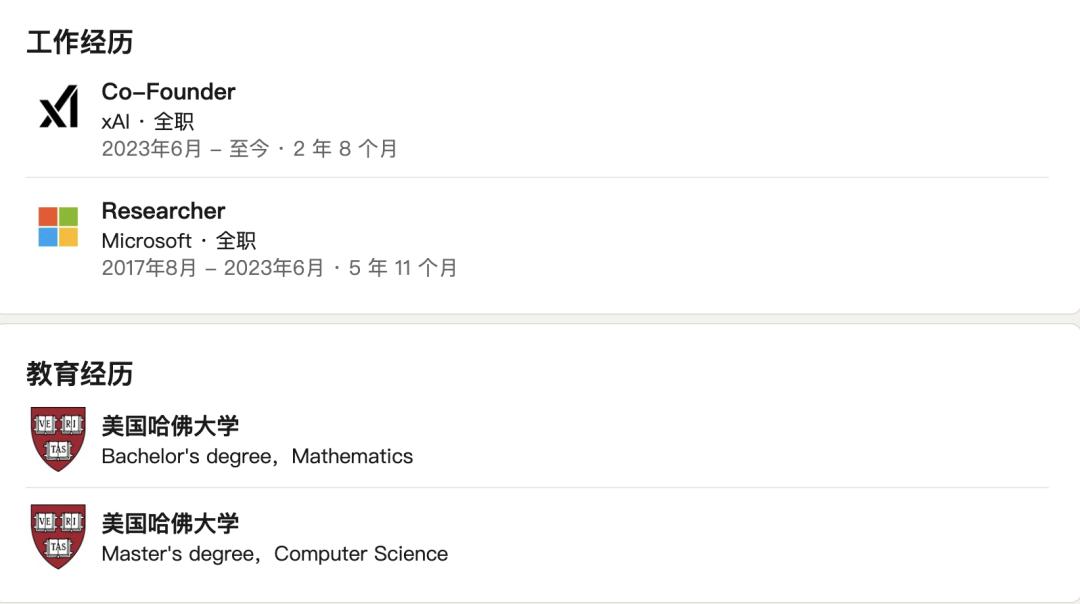The height and width of the screenshot is (604, 1080).
Task: Click the 全职 label next to xAI
Action: pos(173,122)
